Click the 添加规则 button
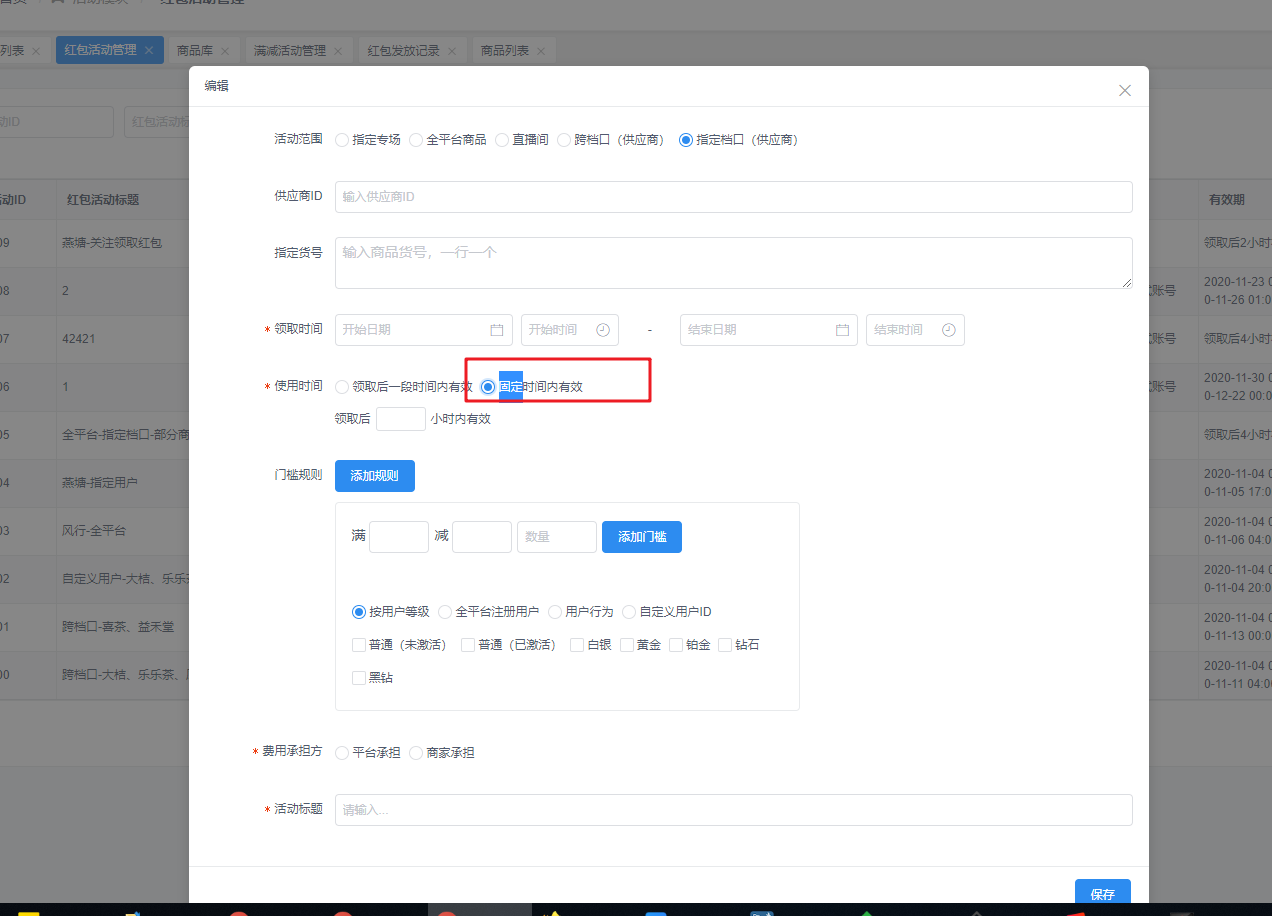 coord(375,476)
